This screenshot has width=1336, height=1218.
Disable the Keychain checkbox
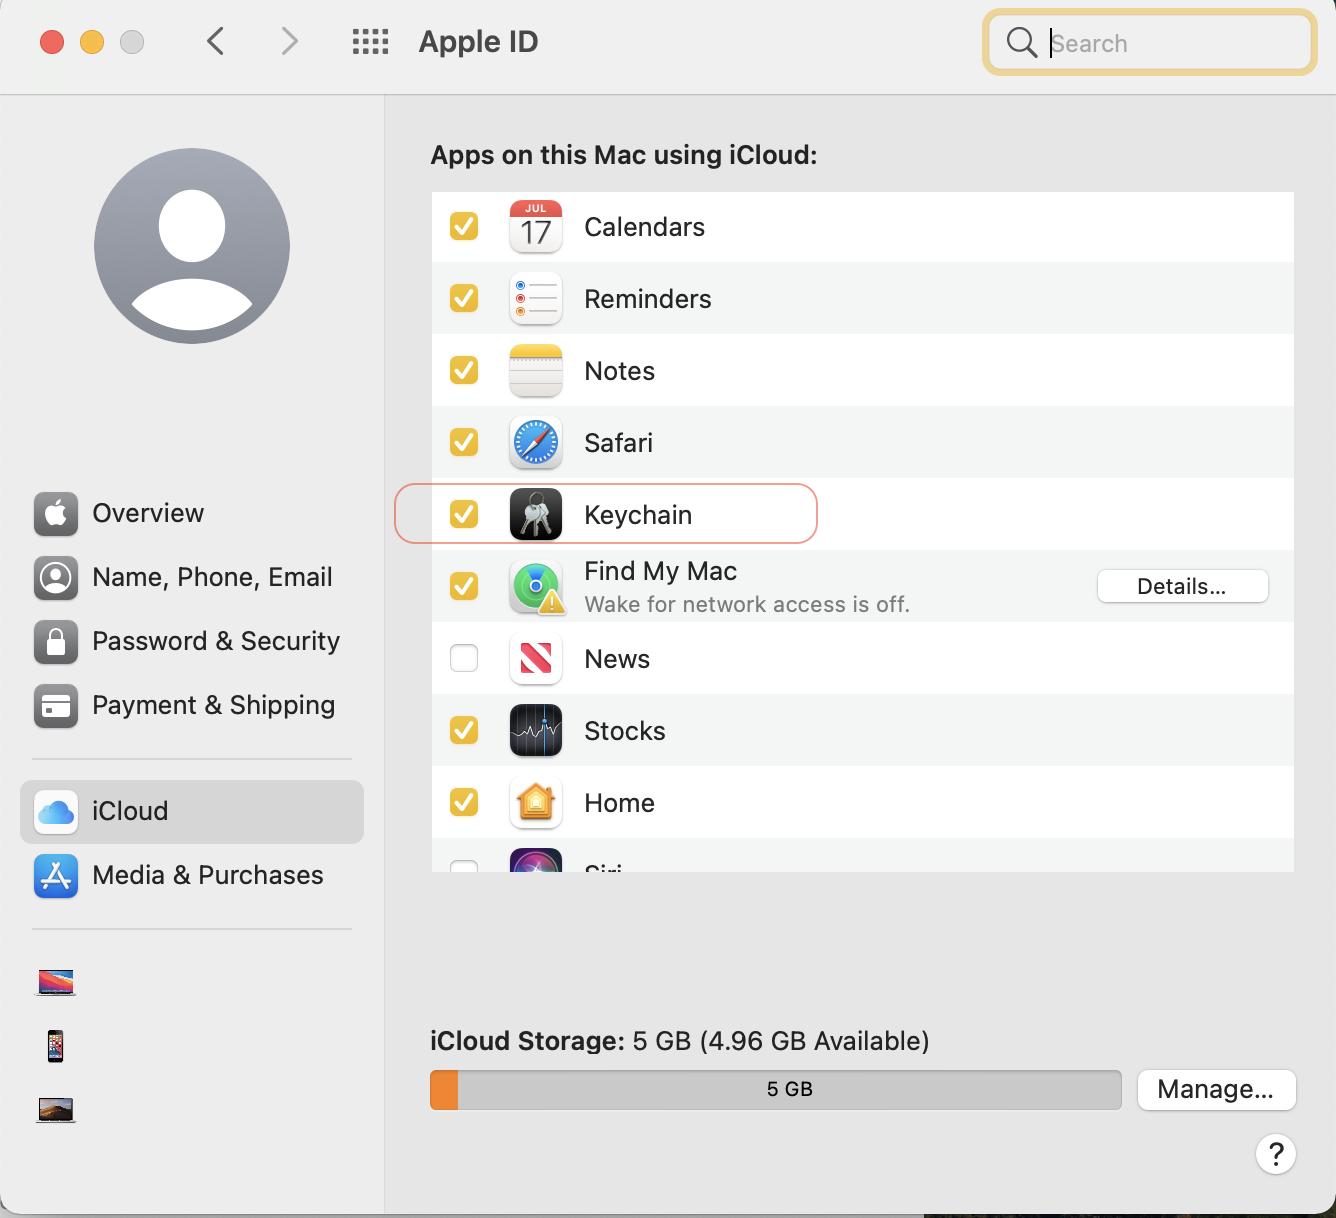point(464,515)
